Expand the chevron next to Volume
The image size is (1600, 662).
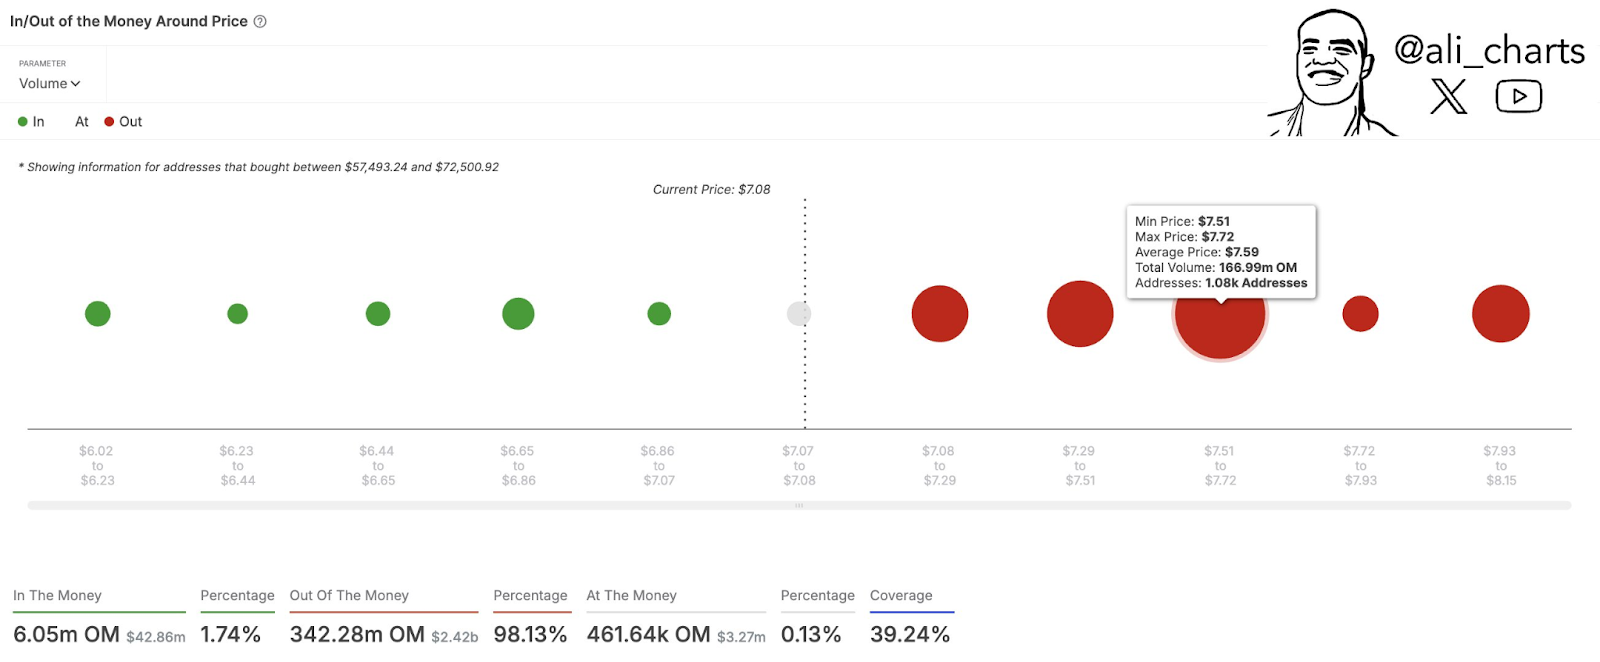tap(73, 84)
